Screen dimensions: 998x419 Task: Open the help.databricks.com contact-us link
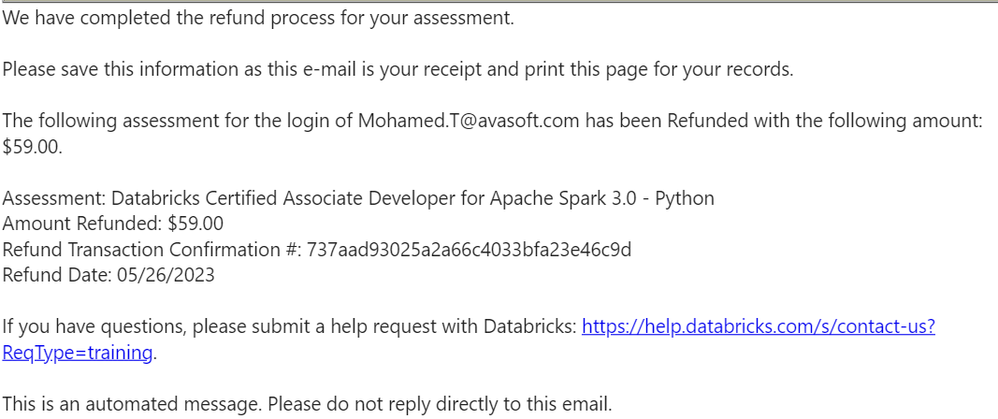point(759,327)
